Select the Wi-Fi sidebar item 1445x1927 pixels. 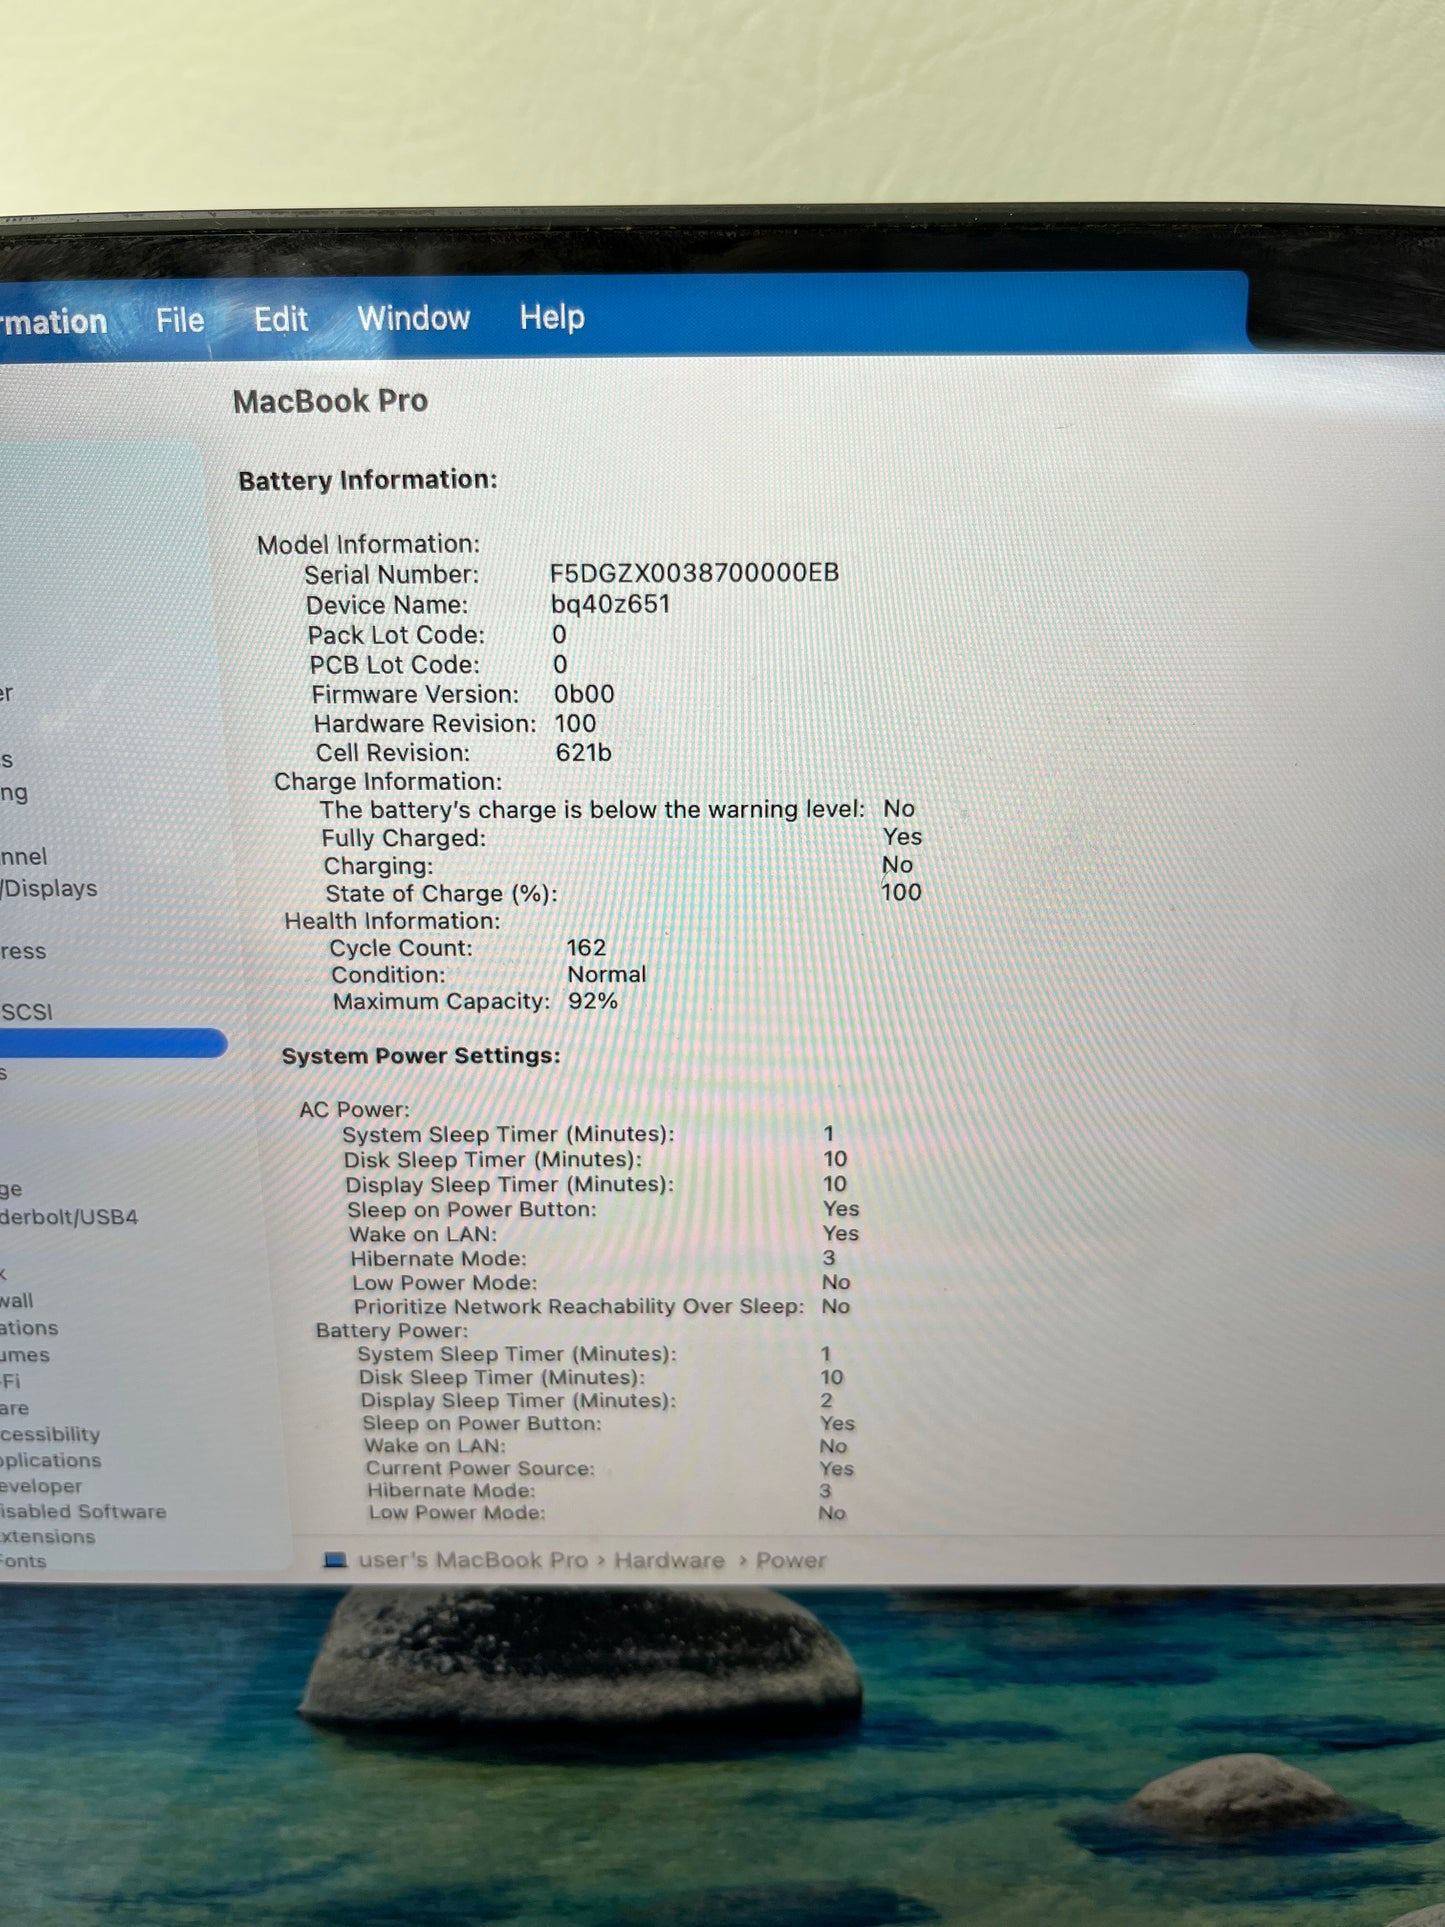click(x=10, y=1381)
